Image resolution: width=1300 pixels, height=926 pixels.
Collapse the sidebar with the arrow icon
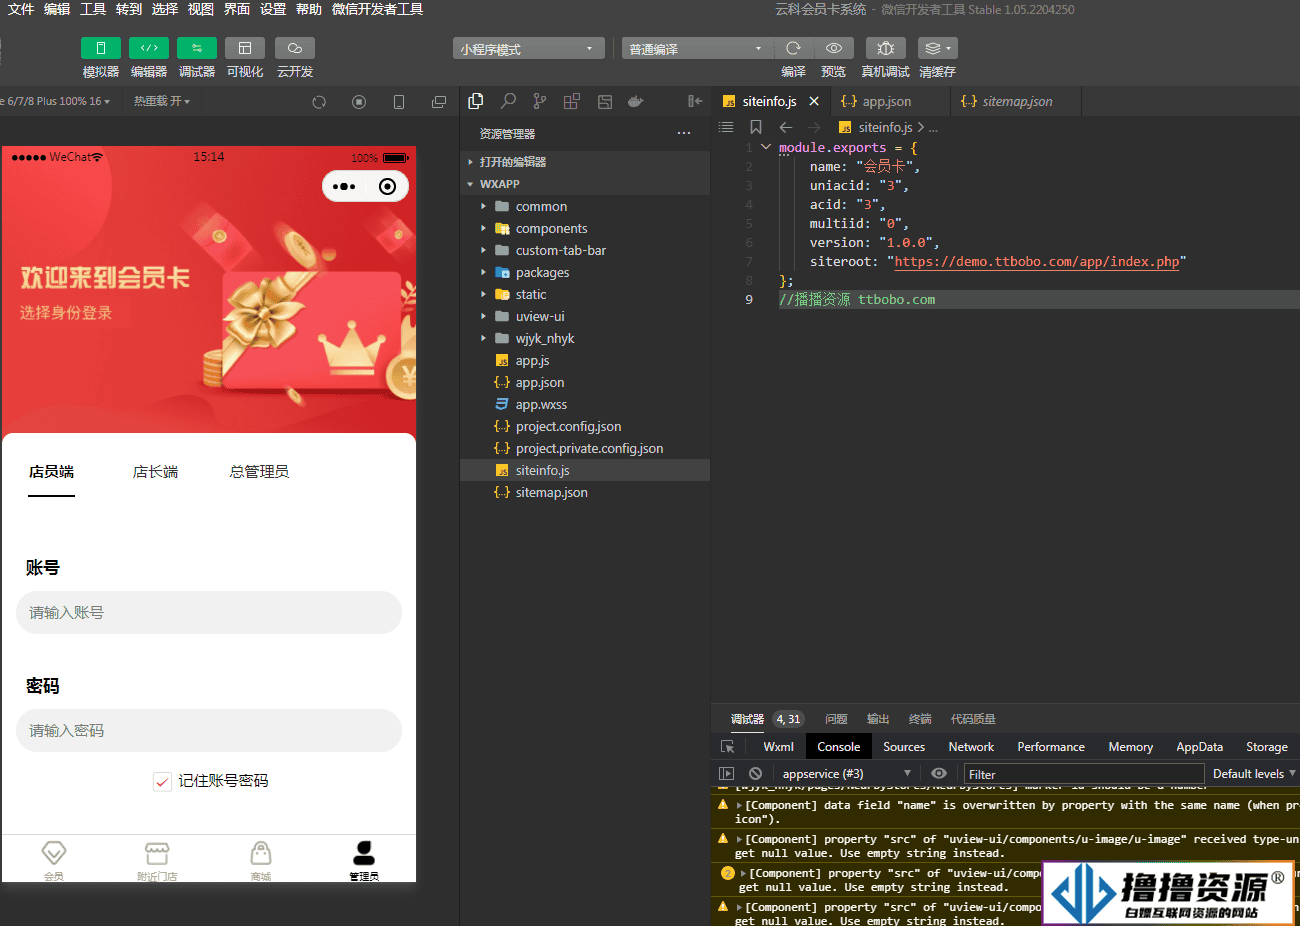click(695, 101)
